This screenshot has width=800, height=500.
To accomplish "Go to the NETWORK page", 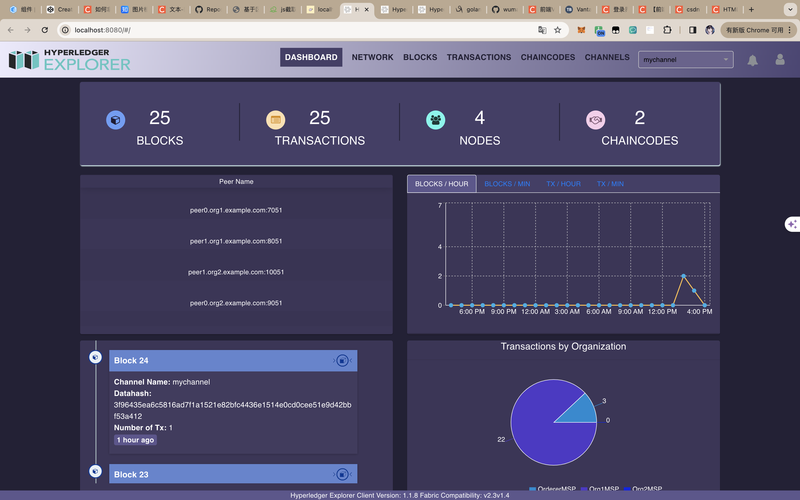I will 372,57.
